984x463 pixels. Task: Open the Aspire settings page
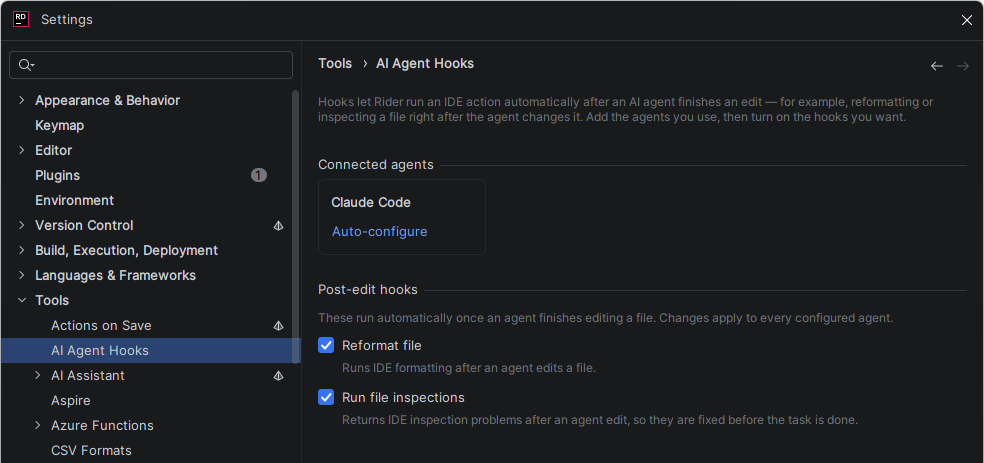coord(71,400)
